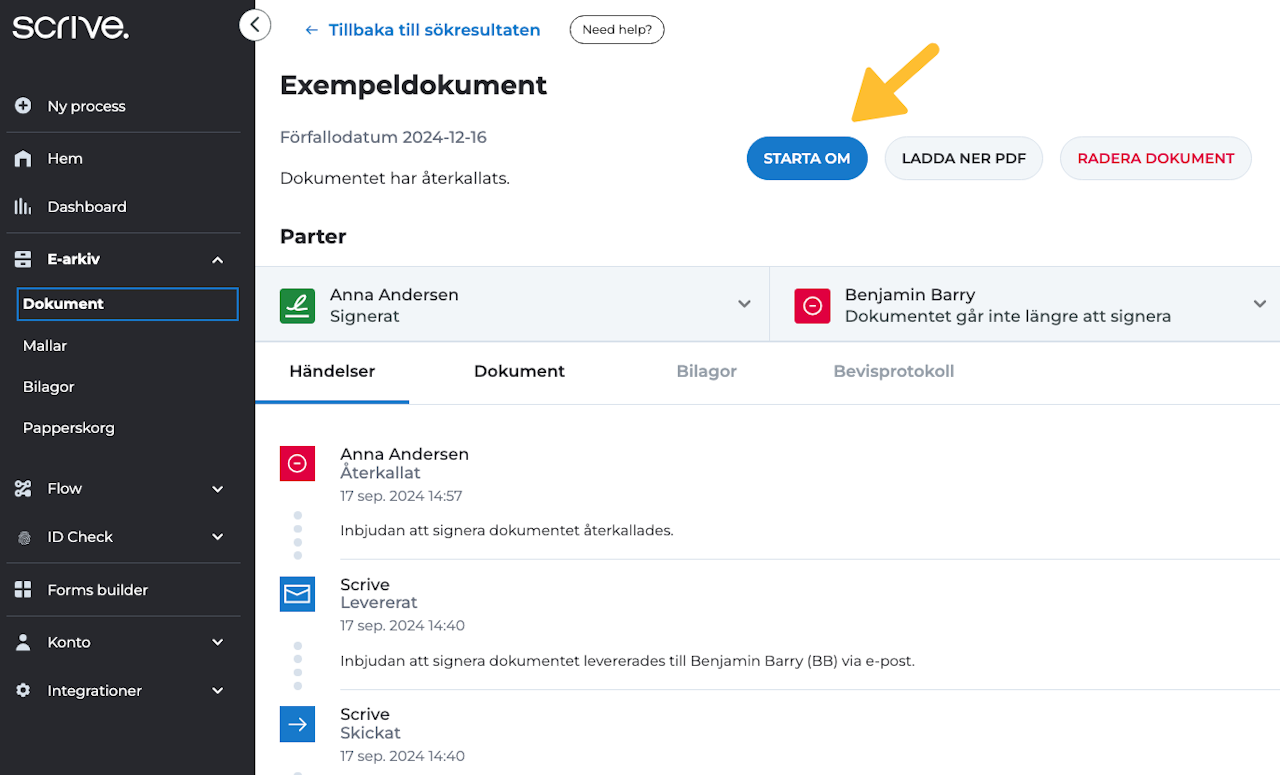Expand the Flow menu section

218,489
